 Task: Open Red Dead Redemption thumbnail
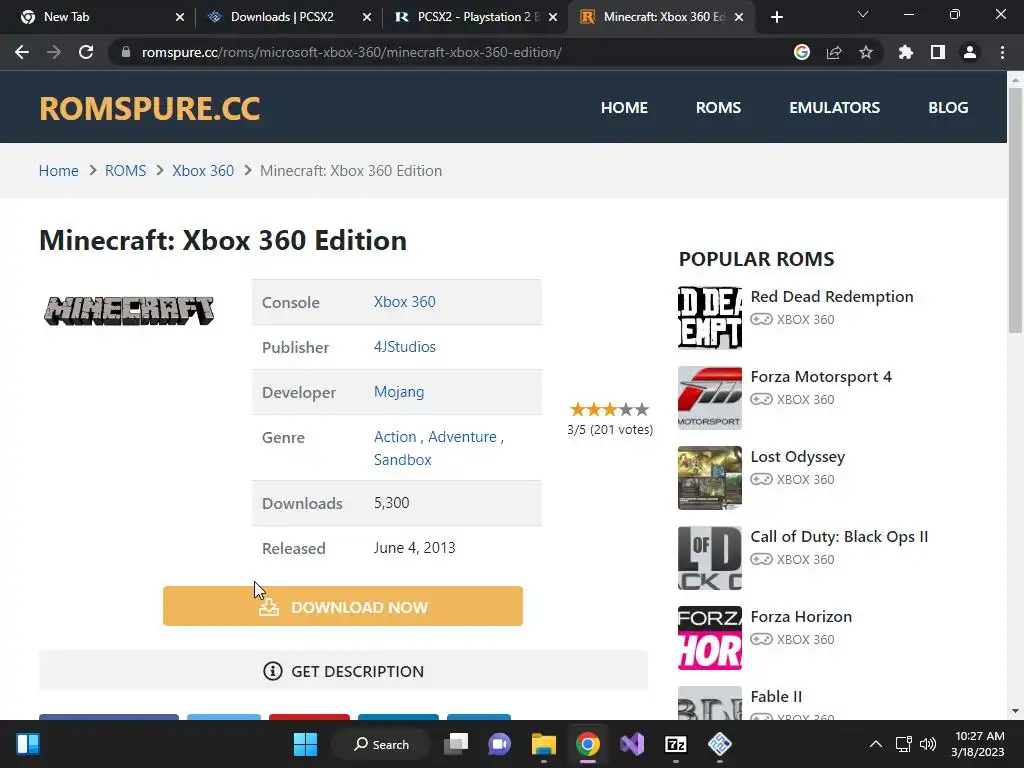(x=710, y=318)
